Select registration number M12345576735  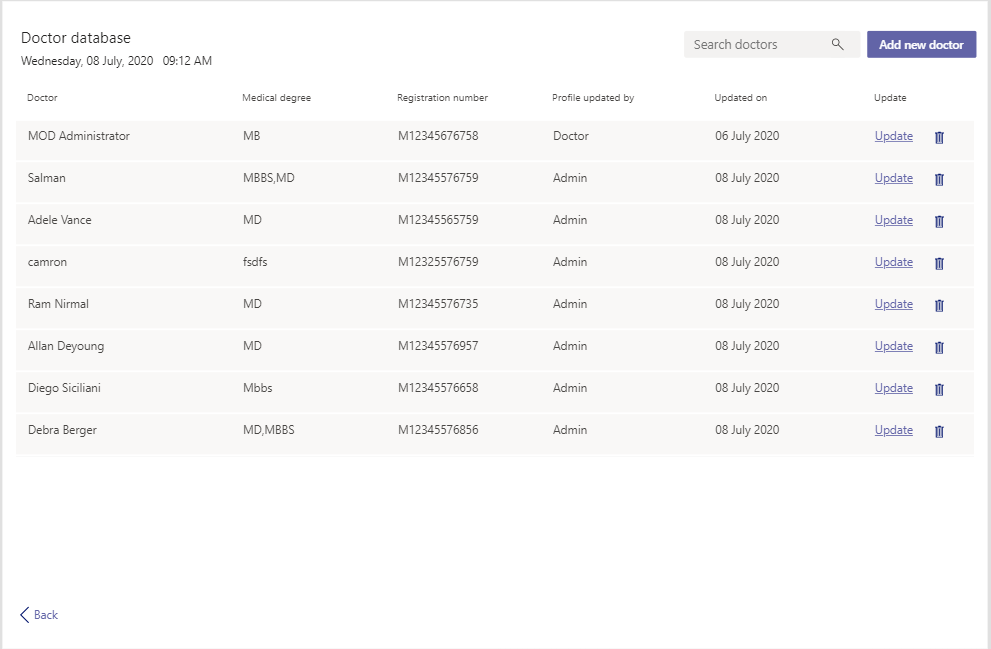[x=438, y=304]
